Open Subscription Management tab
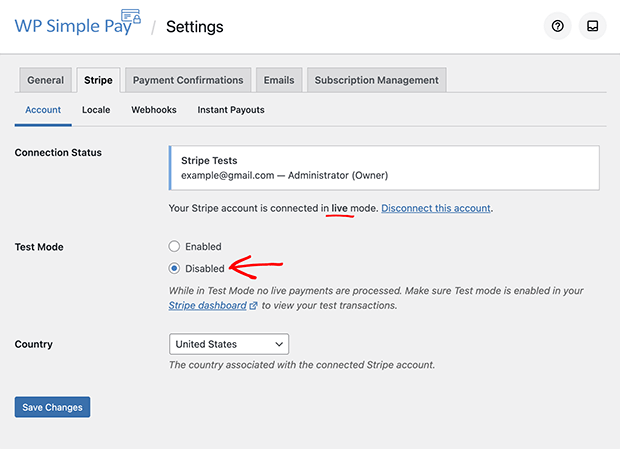Screen dimensions: 620x449 pyautogui.click(x=376, y=80)
